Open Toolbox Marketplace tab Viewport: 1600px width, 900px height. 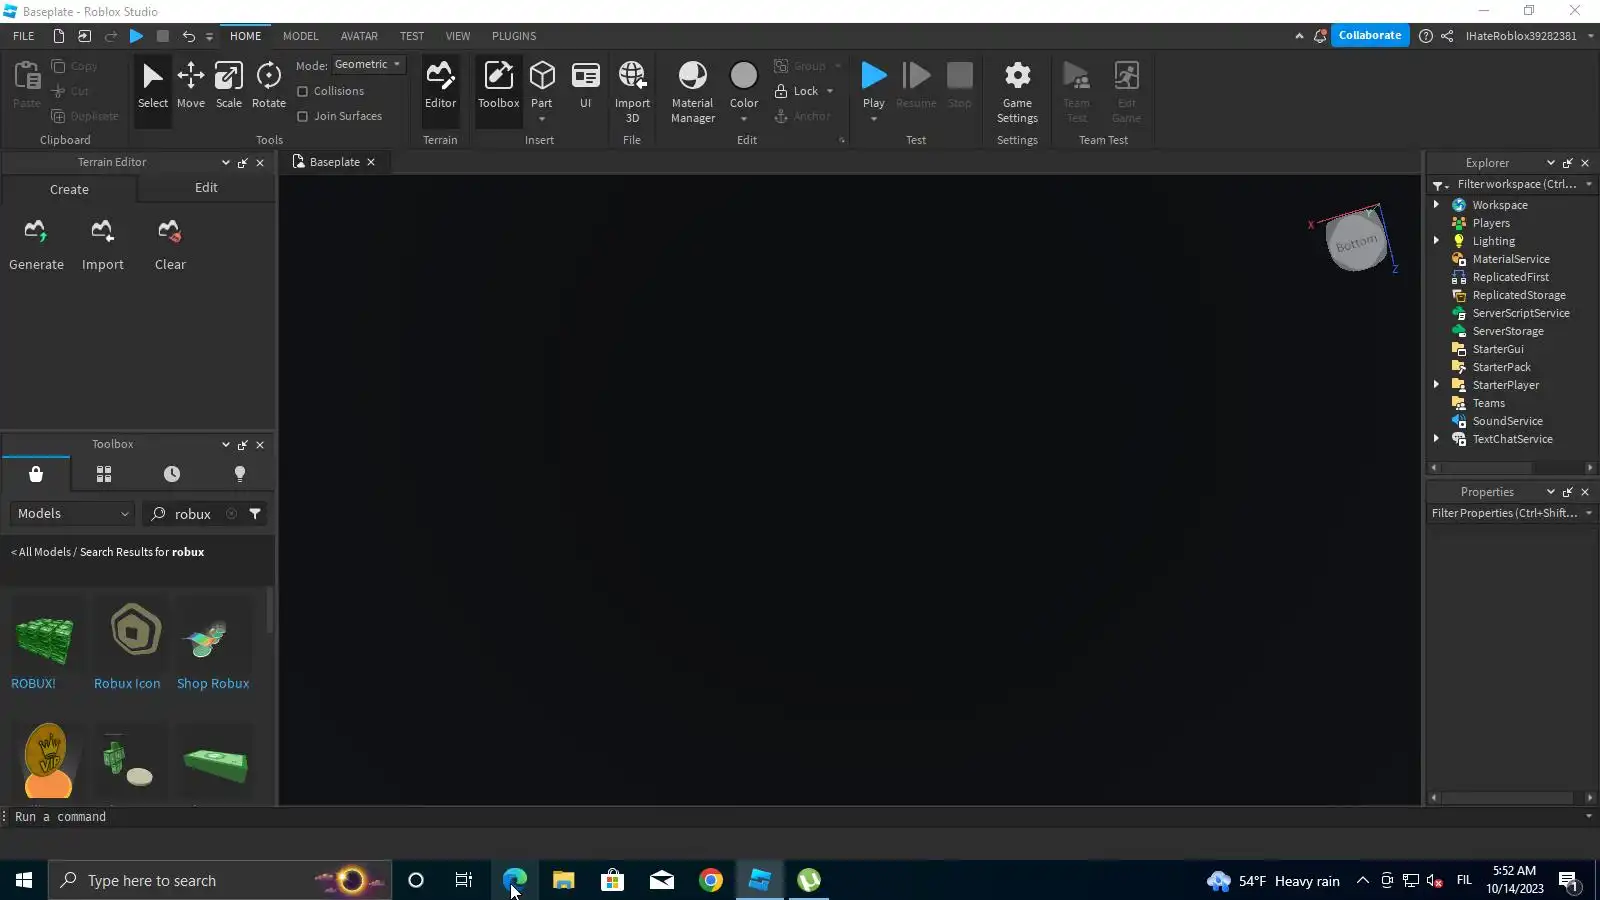click(x=36, y=474)
